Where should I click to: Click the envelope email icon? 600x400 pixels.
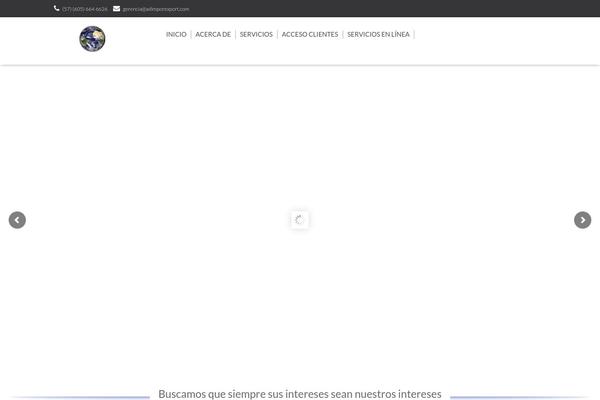tap(116, 8)
